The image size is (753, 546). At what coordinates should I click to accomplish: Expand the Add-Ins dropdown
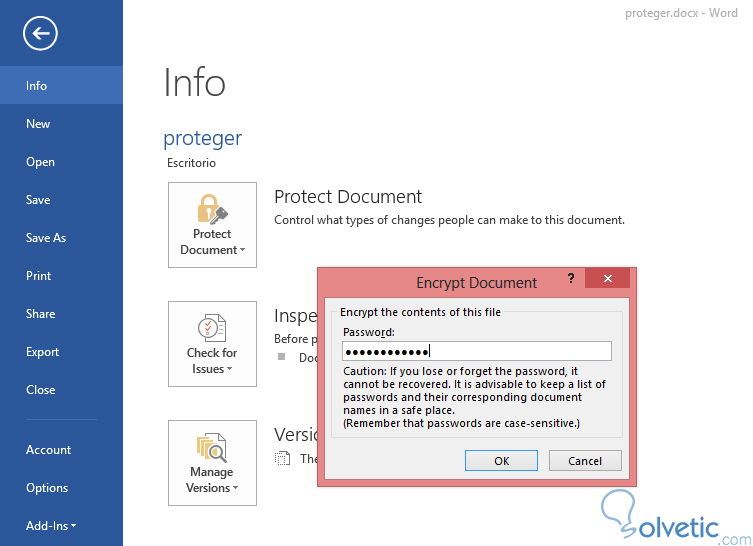coord(61,526)
